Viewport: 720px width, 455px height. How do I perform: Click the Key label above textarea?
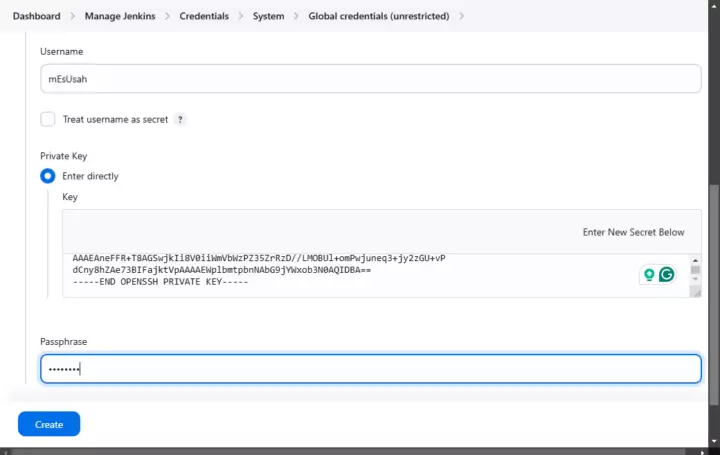pos(70,197)
